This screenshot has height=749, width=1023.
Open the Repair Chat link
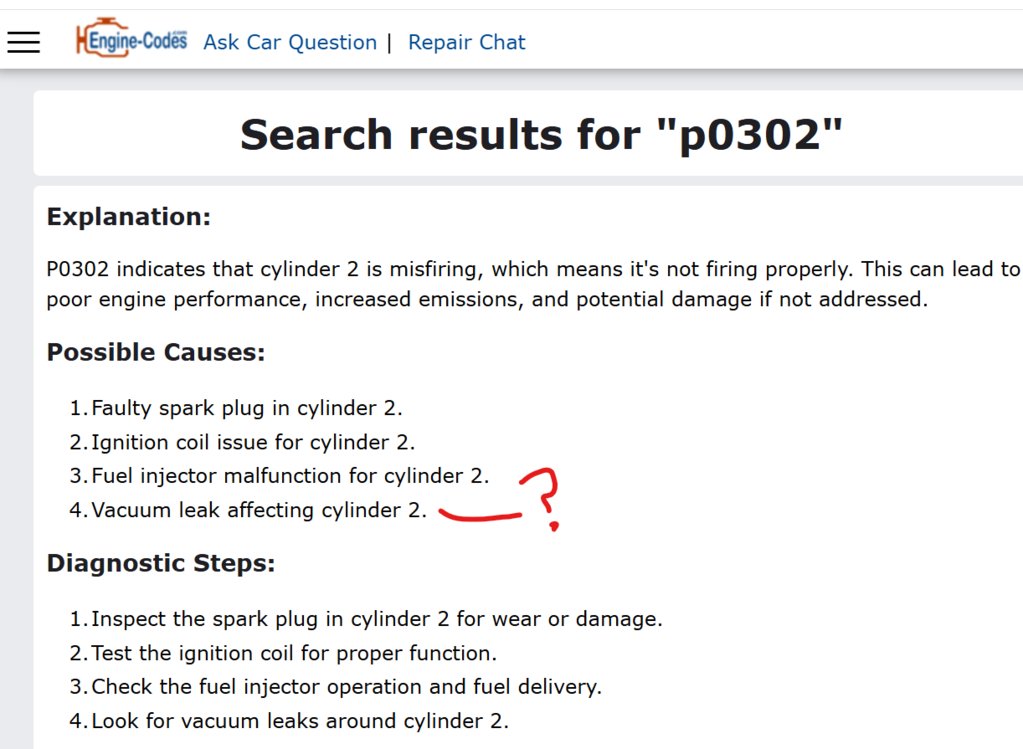point(466,42)
